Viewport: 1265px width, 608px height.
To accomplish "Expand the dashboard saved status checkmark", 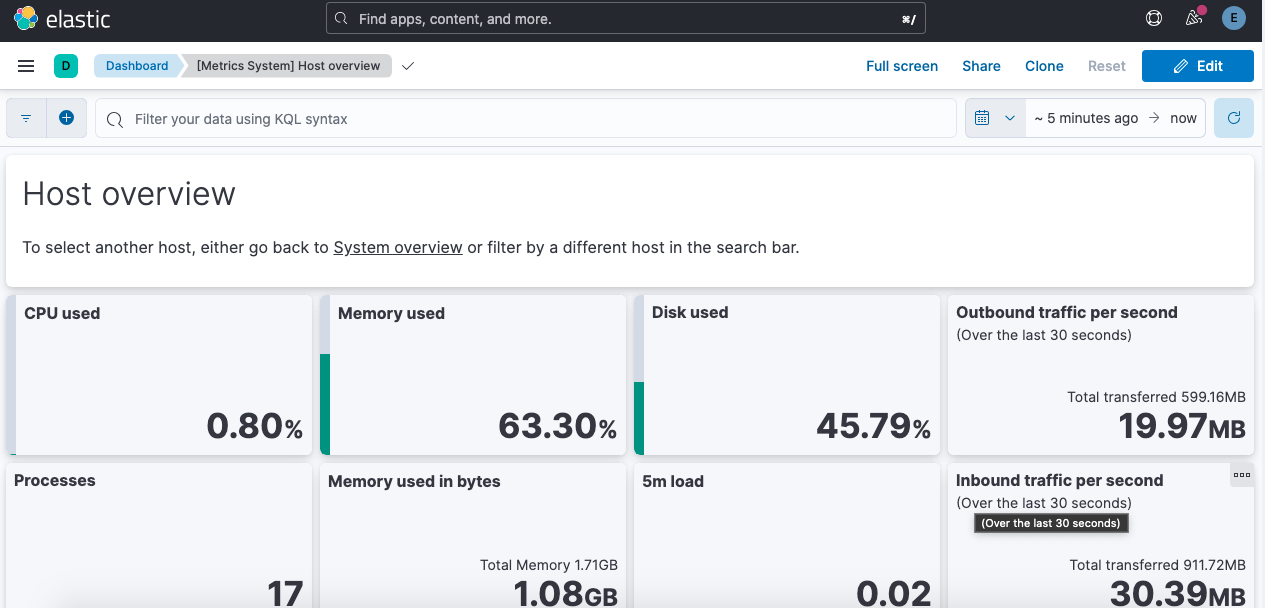I will point(407,66).
